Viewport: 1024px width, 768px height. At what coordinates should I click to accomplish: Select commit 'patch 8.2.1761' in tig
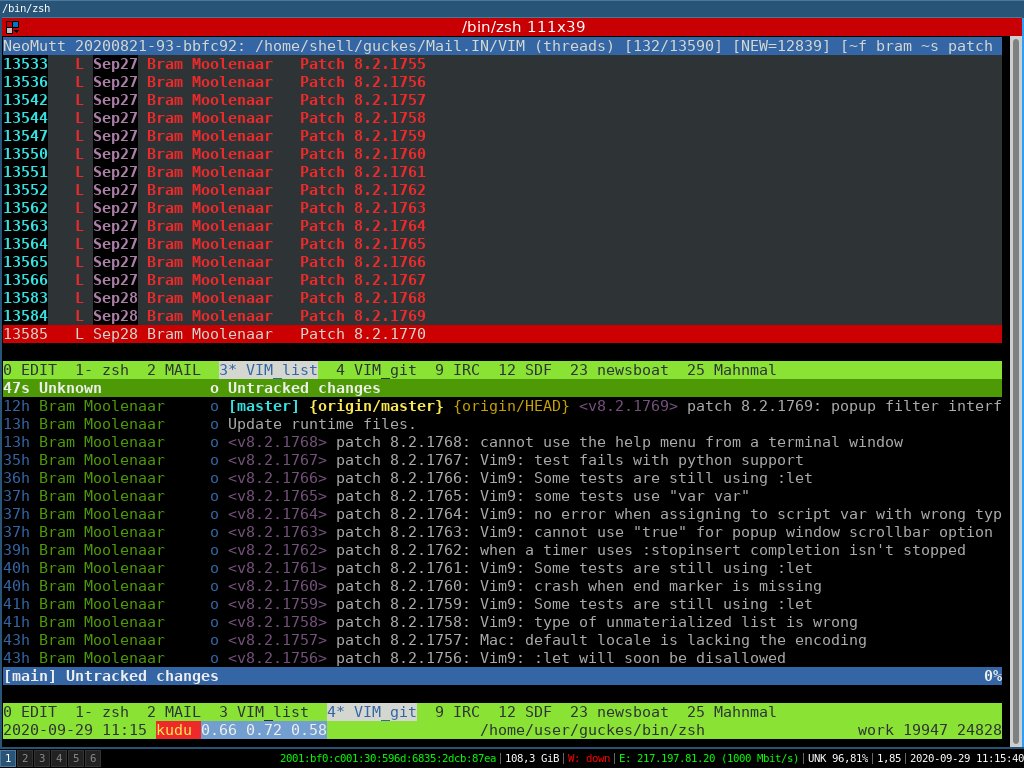(x=502, y=568)
